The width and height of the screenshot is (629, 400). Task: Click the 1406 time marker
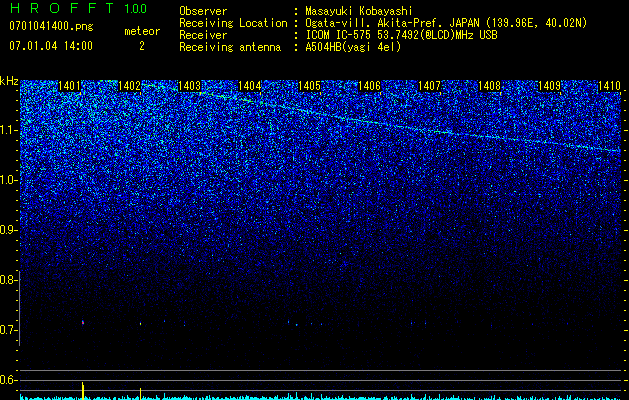369,86
